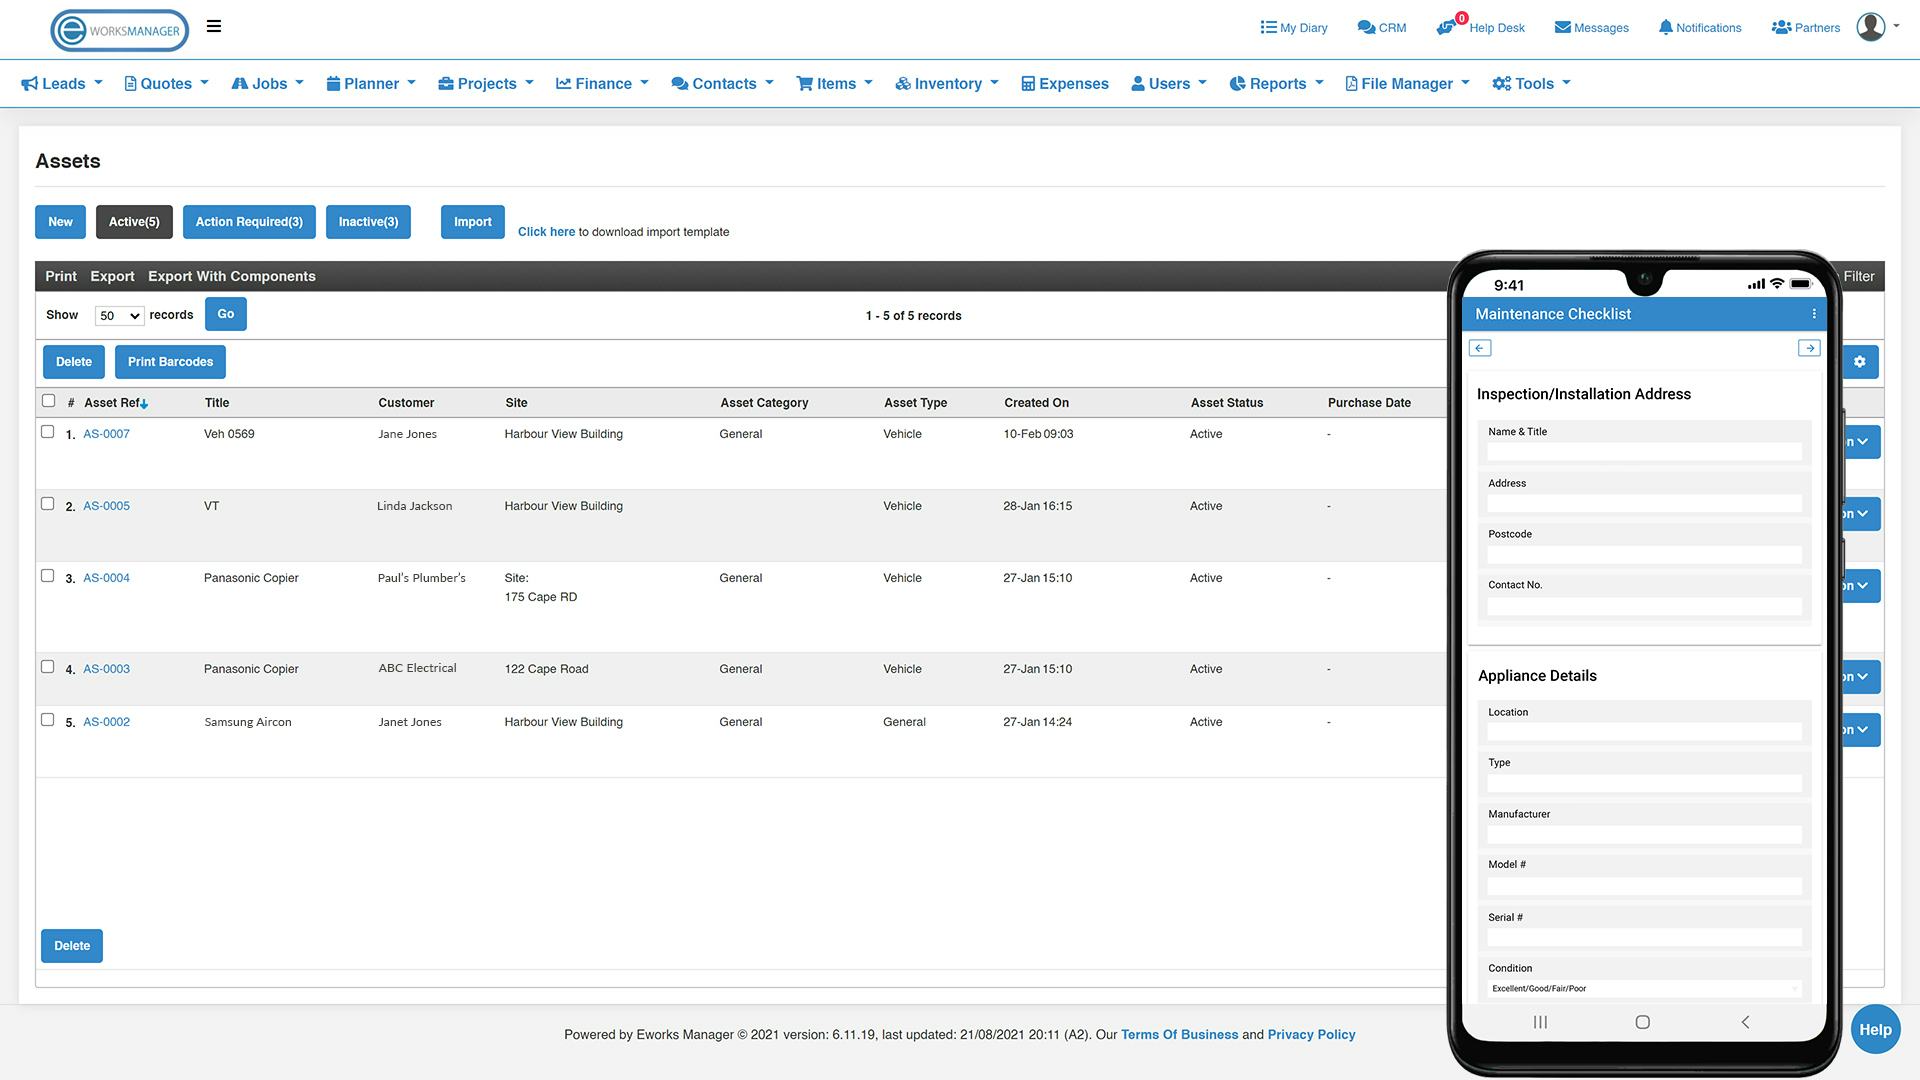Open the user avatar dropdown arrow
This screenshot has width=1920, height=1080.
[1897, 27]
